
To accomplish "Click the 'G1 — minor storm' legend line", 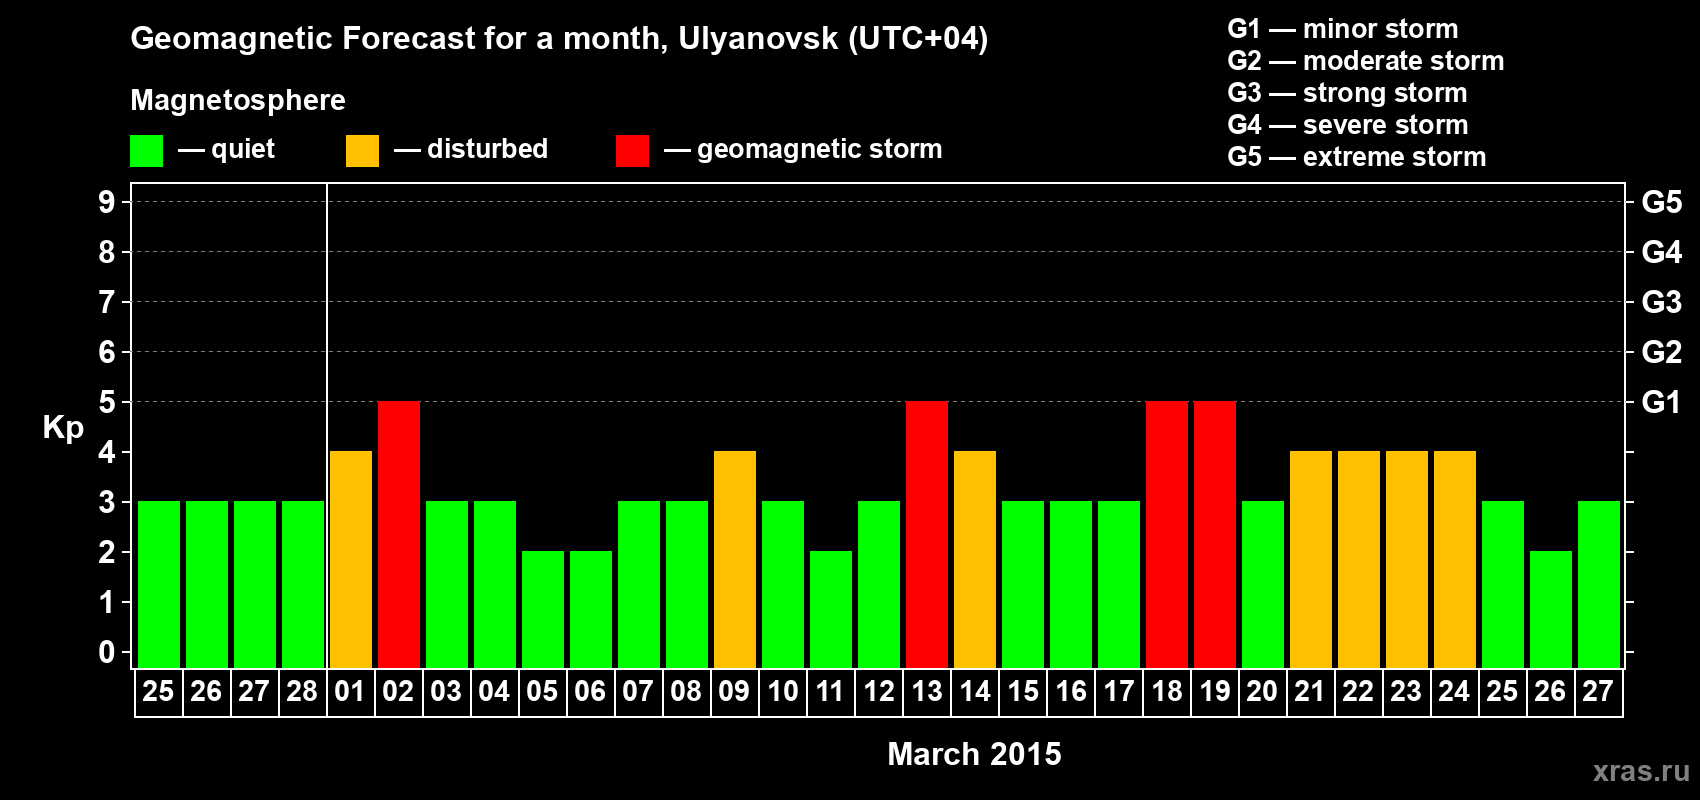I will [1342, 29].
